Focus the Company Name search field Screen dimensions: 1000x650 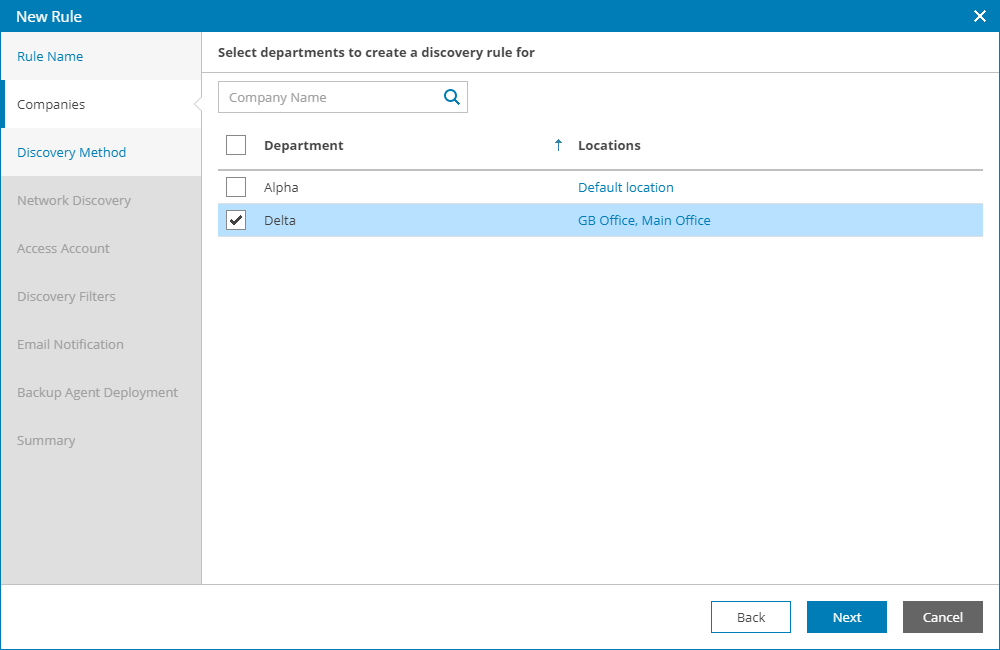[330, 97]
